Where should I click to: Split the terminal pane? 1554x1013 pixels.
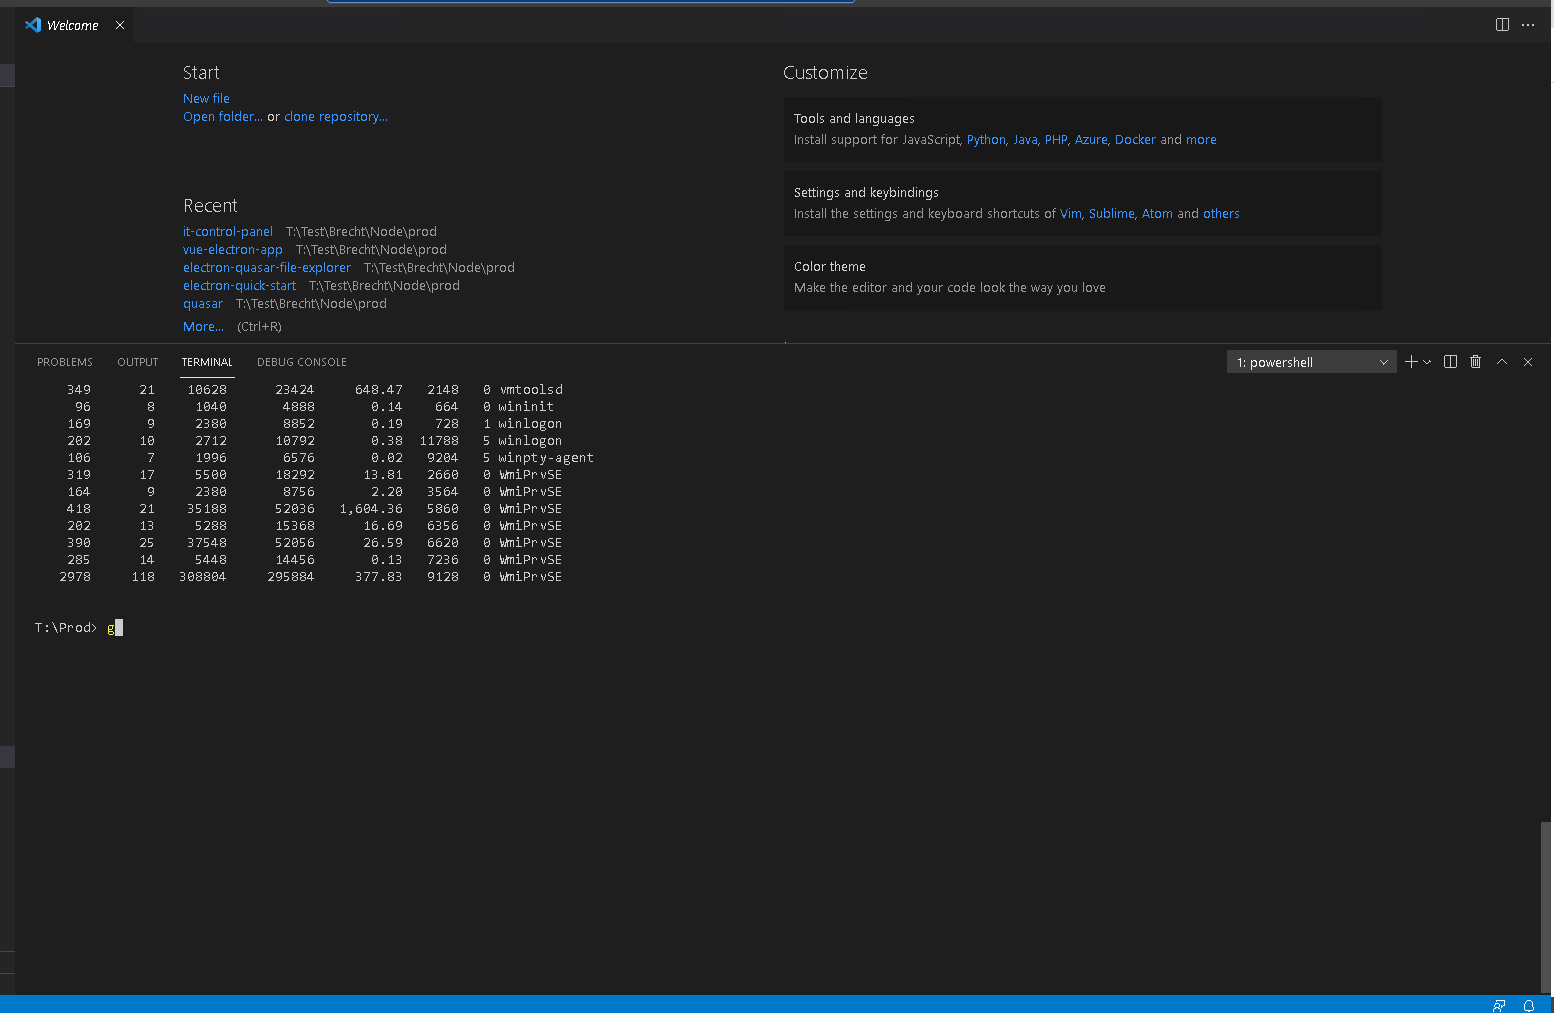tap(1450, 361)
